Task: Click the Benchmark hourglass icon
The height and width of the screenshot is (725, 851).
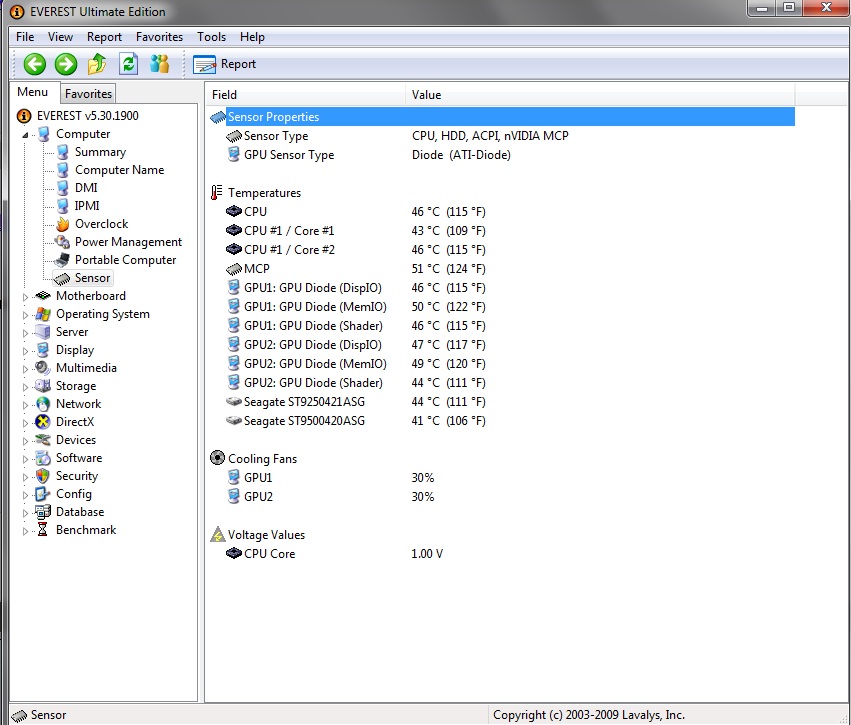Action: 43,530
